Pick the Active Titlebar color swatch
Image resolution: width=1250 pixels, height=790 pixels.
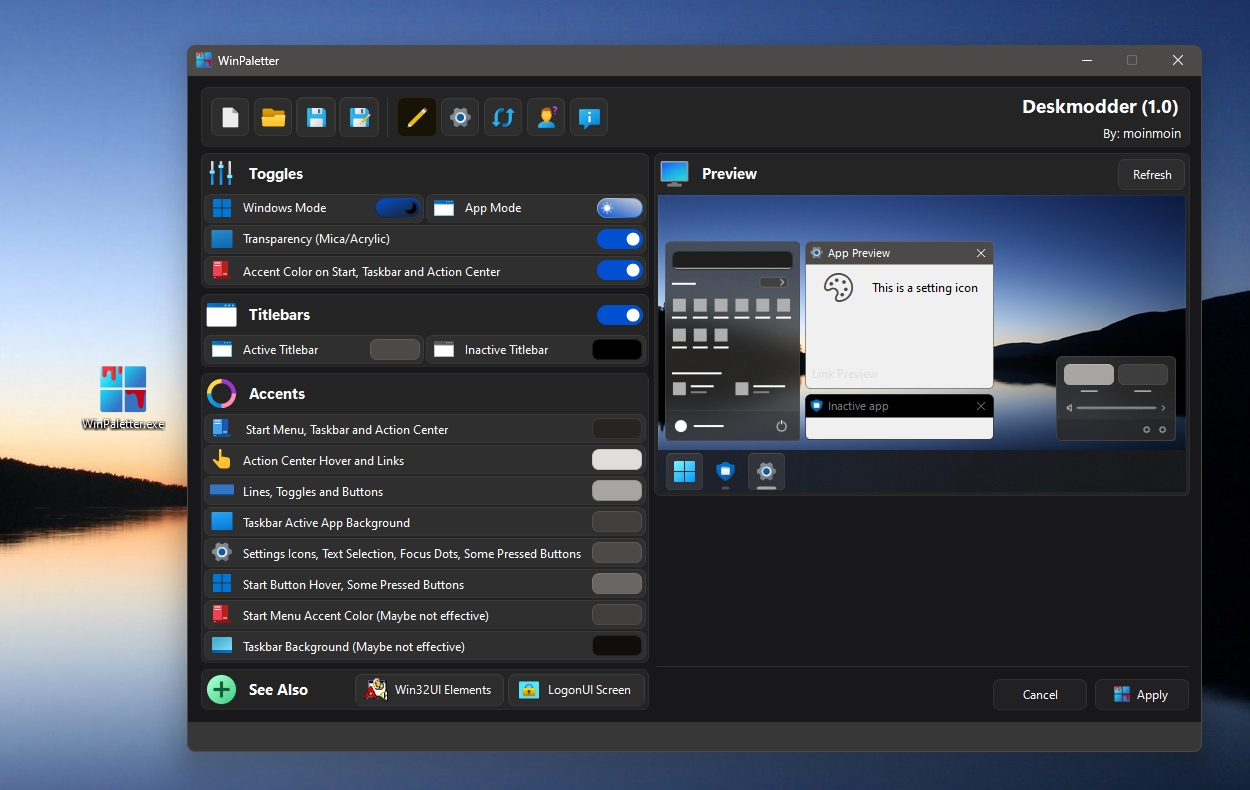pyautogui.click(x=395, y=349)
